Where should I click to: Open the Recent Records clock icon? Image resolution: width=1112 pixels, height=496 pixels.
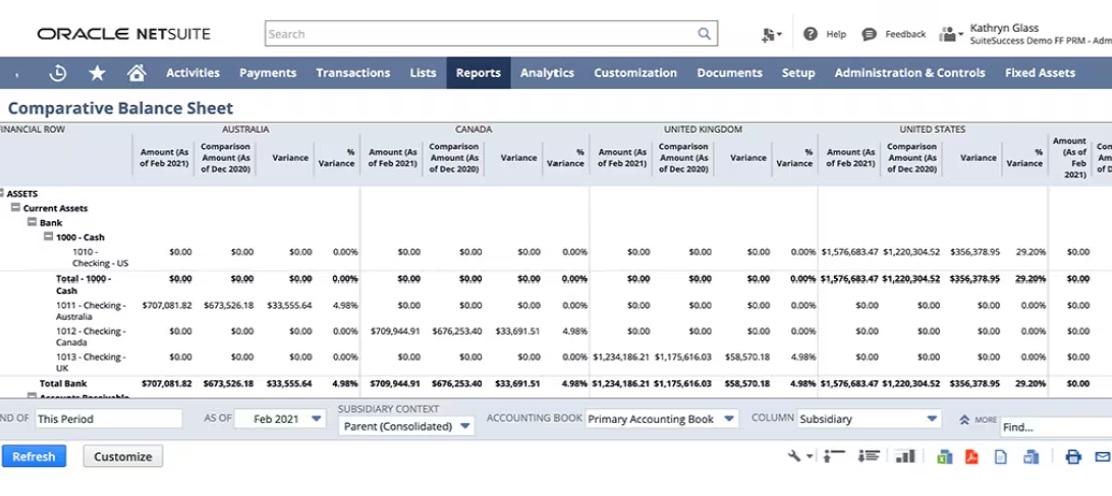[58, 73]
